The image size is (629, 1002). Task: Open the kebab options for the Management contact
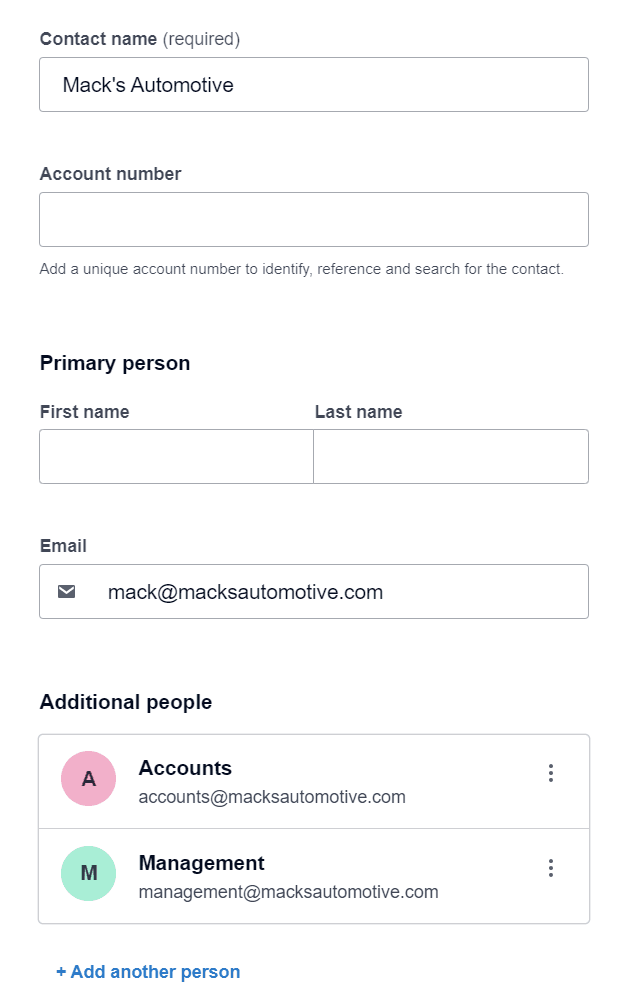[x=551, y=868]
